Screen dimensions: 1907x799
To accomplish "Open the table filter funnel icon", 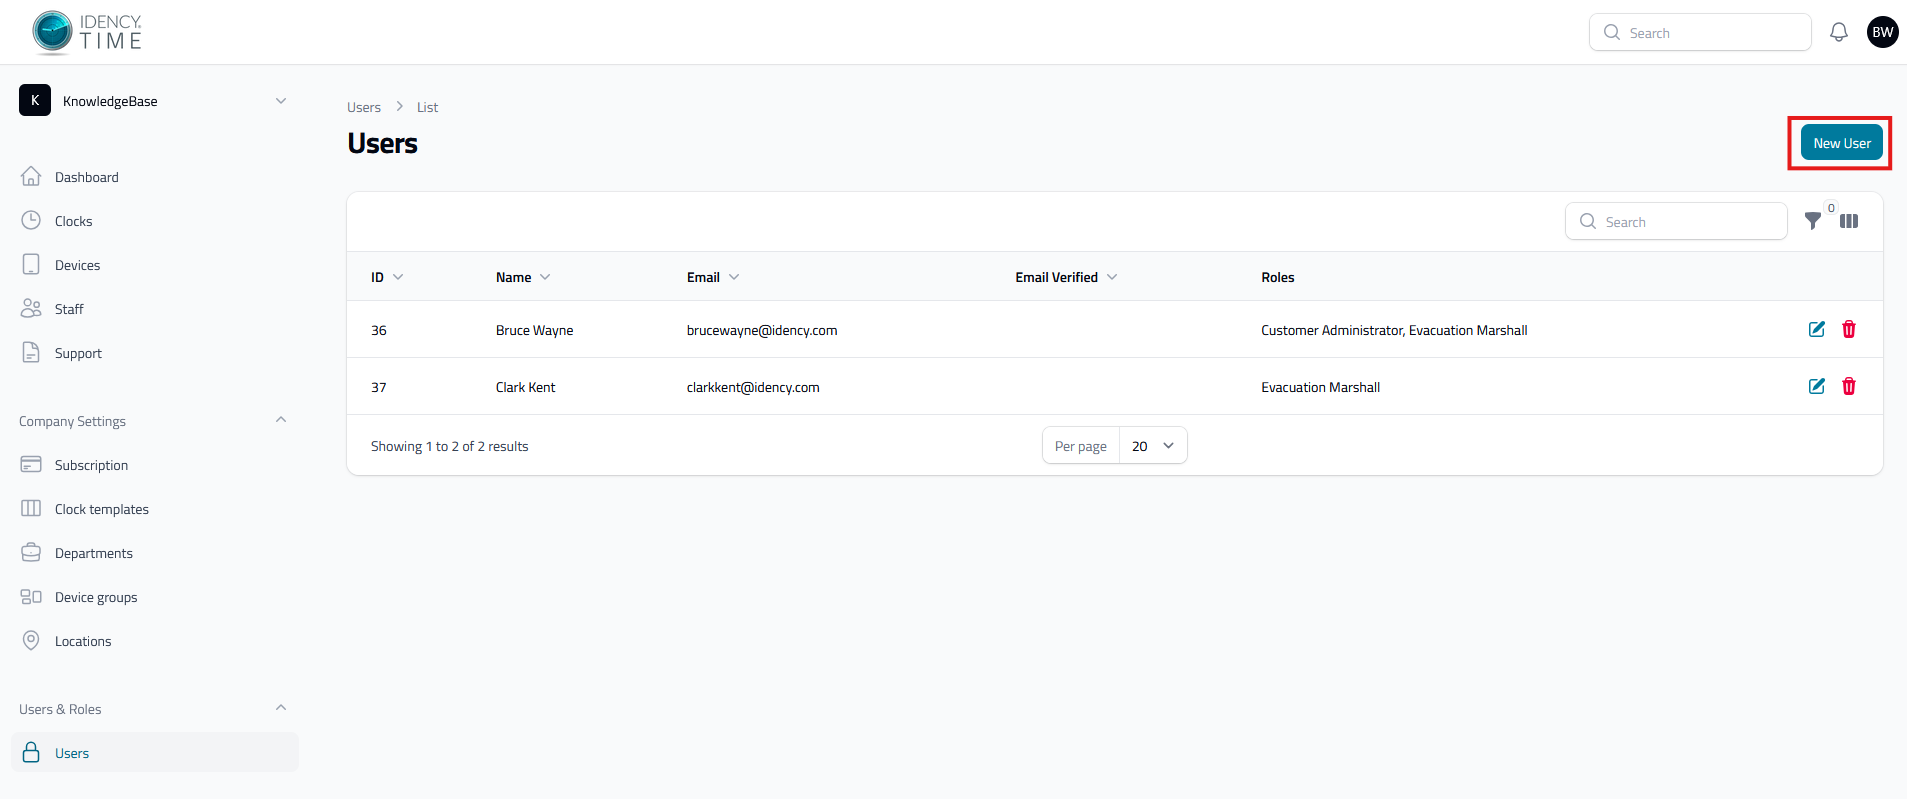I will tap(1812, 221).
